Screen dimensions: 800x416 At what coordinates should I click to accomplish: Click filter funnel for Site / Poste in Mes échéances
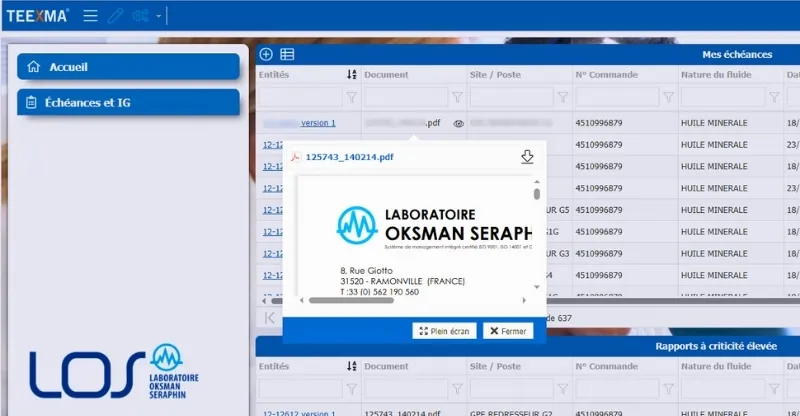click(x=563, y=97)
